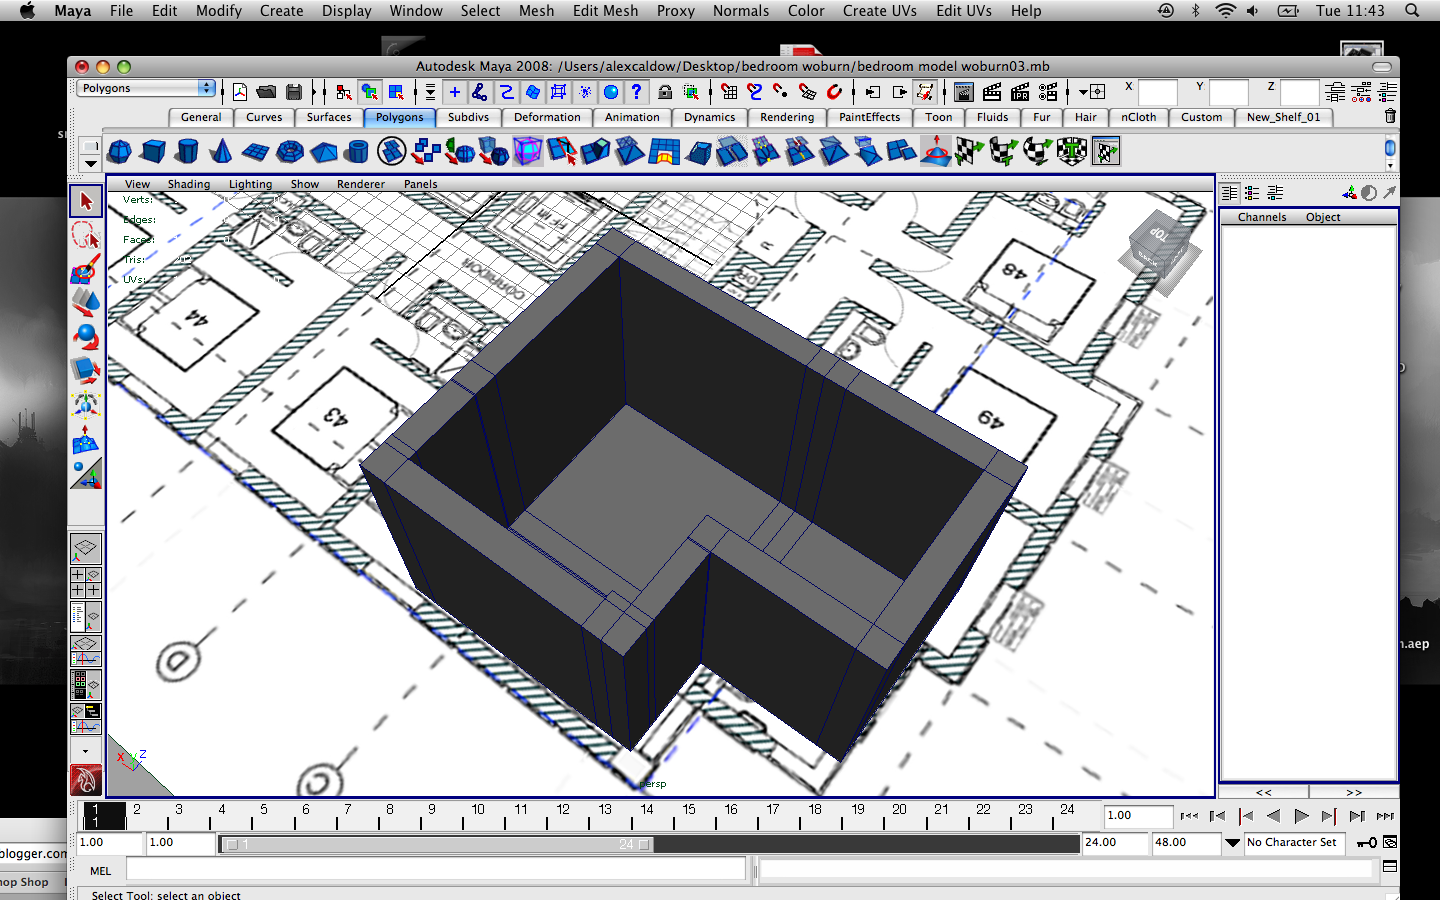Play the animation forwards
1440x900 pixels.
point(1301,816)
